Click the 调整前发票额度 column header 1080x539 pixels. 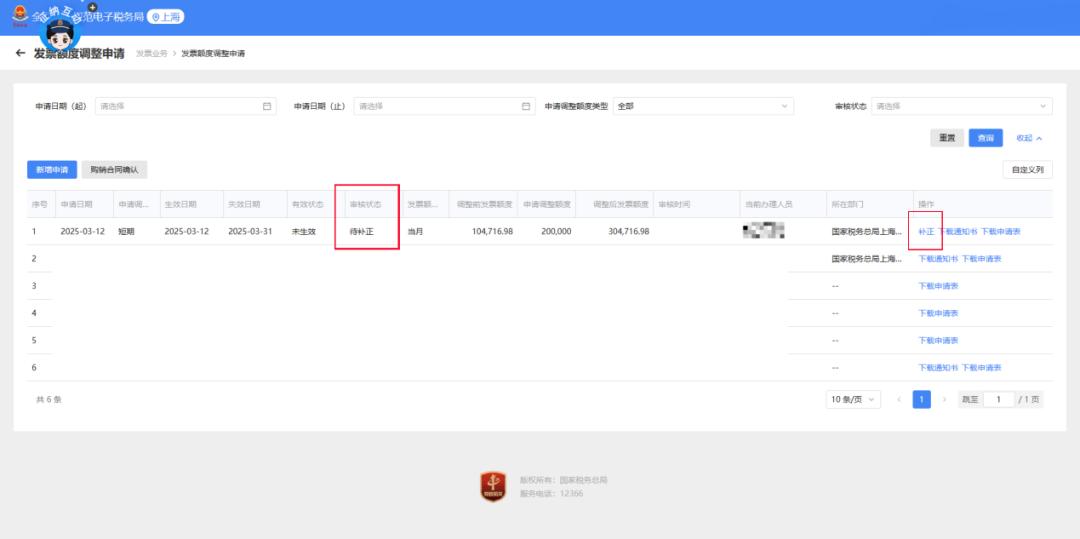point(485,204)
